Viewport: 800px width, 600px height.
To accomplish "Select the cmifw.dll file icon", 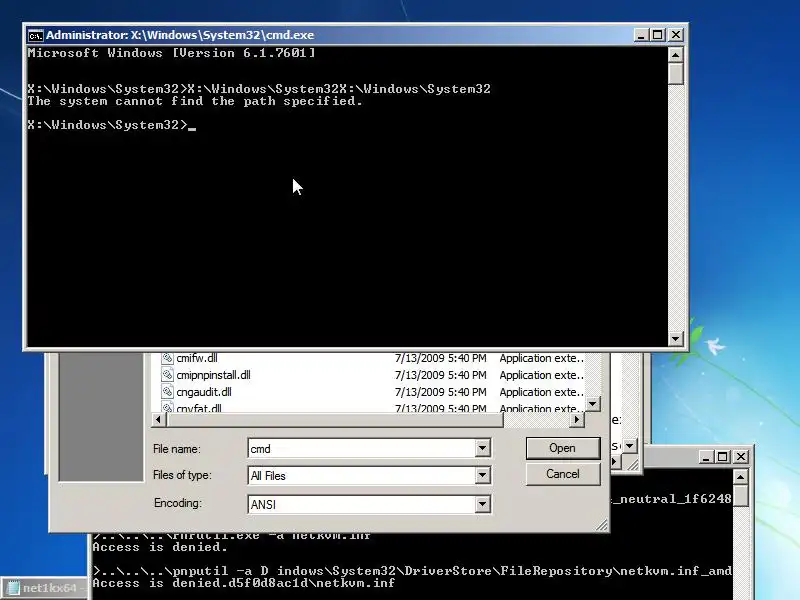I will [x=167, y=358].
